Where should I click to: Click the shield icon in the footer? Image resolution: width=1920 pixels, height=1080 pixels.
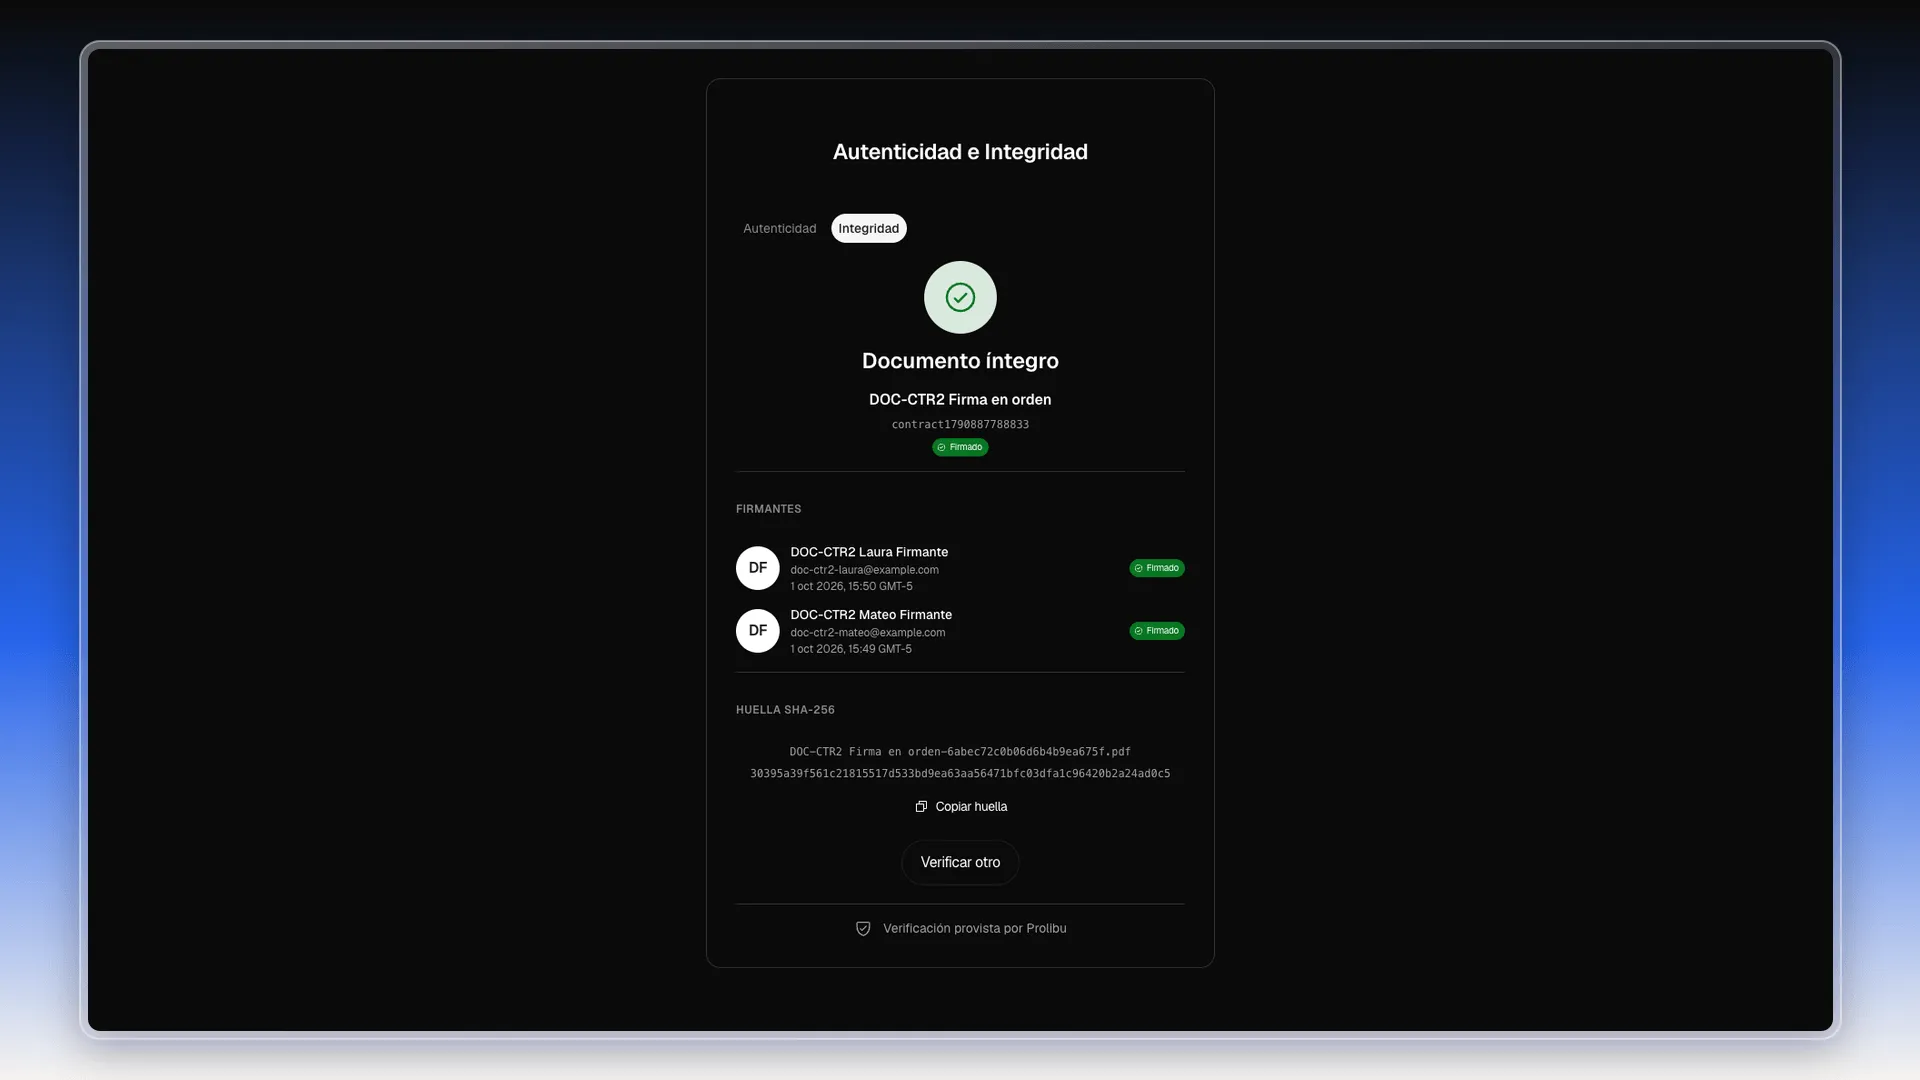pyautogui.click(x=863, y=929)
